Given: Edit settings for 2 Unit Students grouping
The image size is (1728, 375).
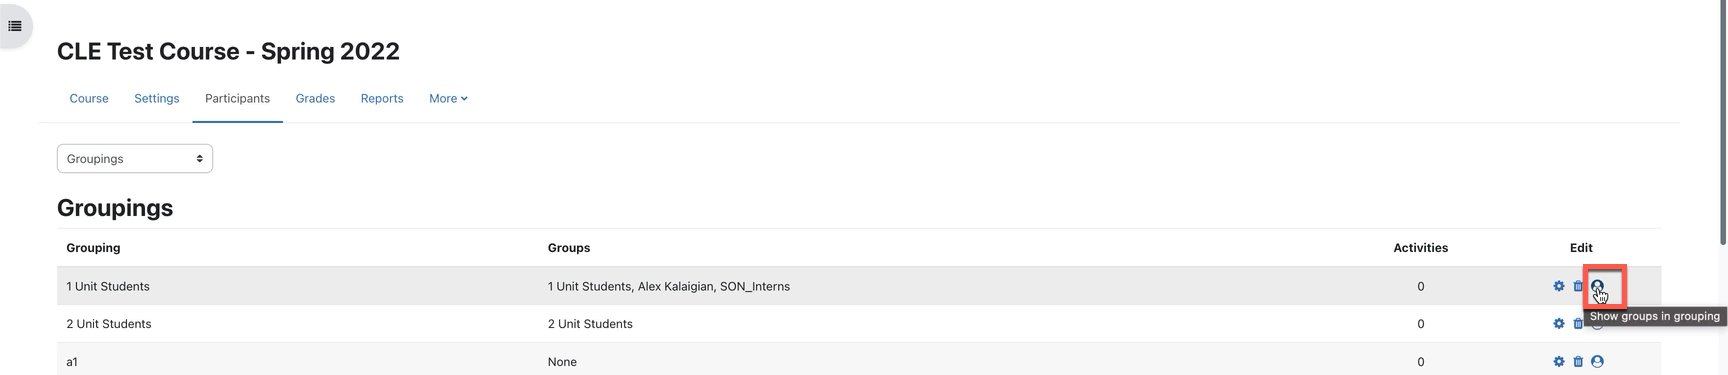Looking at the screenshot, I should click(x=1558, y=323).
